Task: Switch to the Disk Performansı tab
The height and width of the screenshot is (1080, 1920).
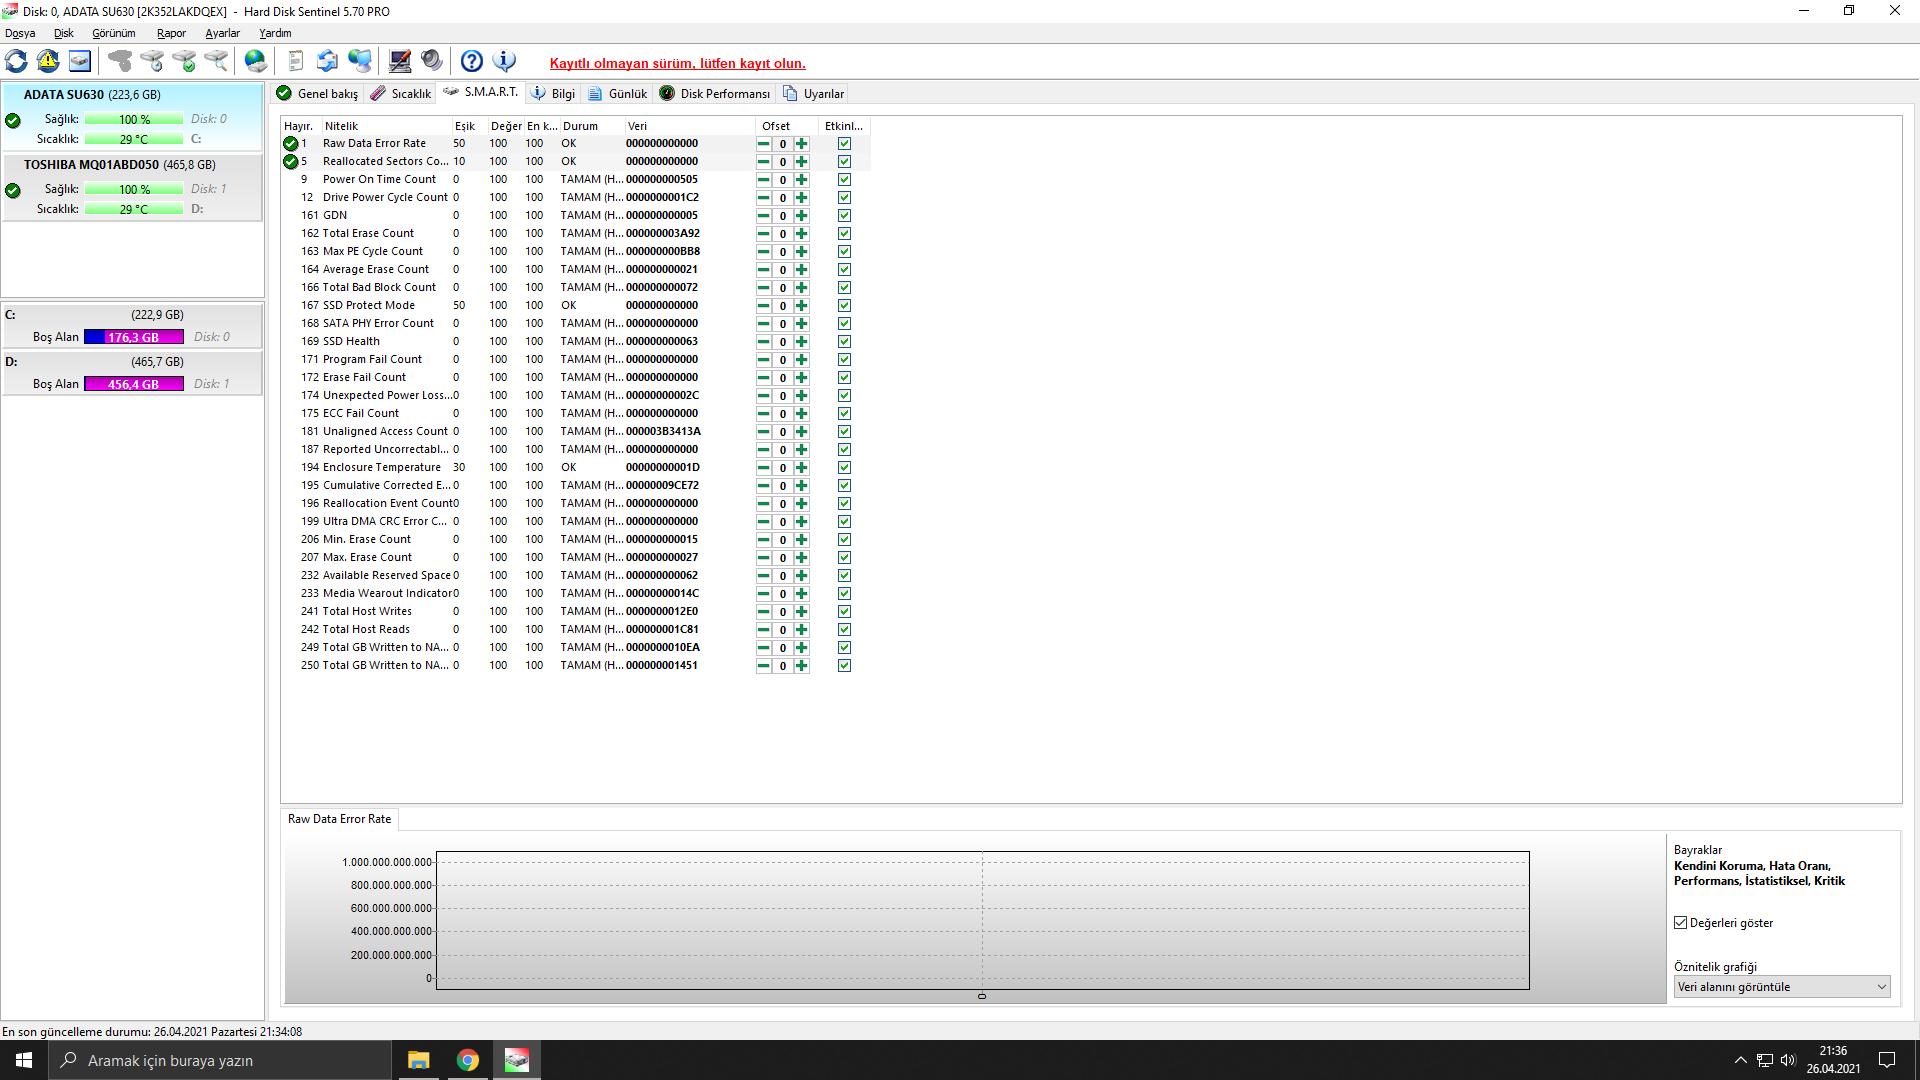Action: tap(715, 94)
